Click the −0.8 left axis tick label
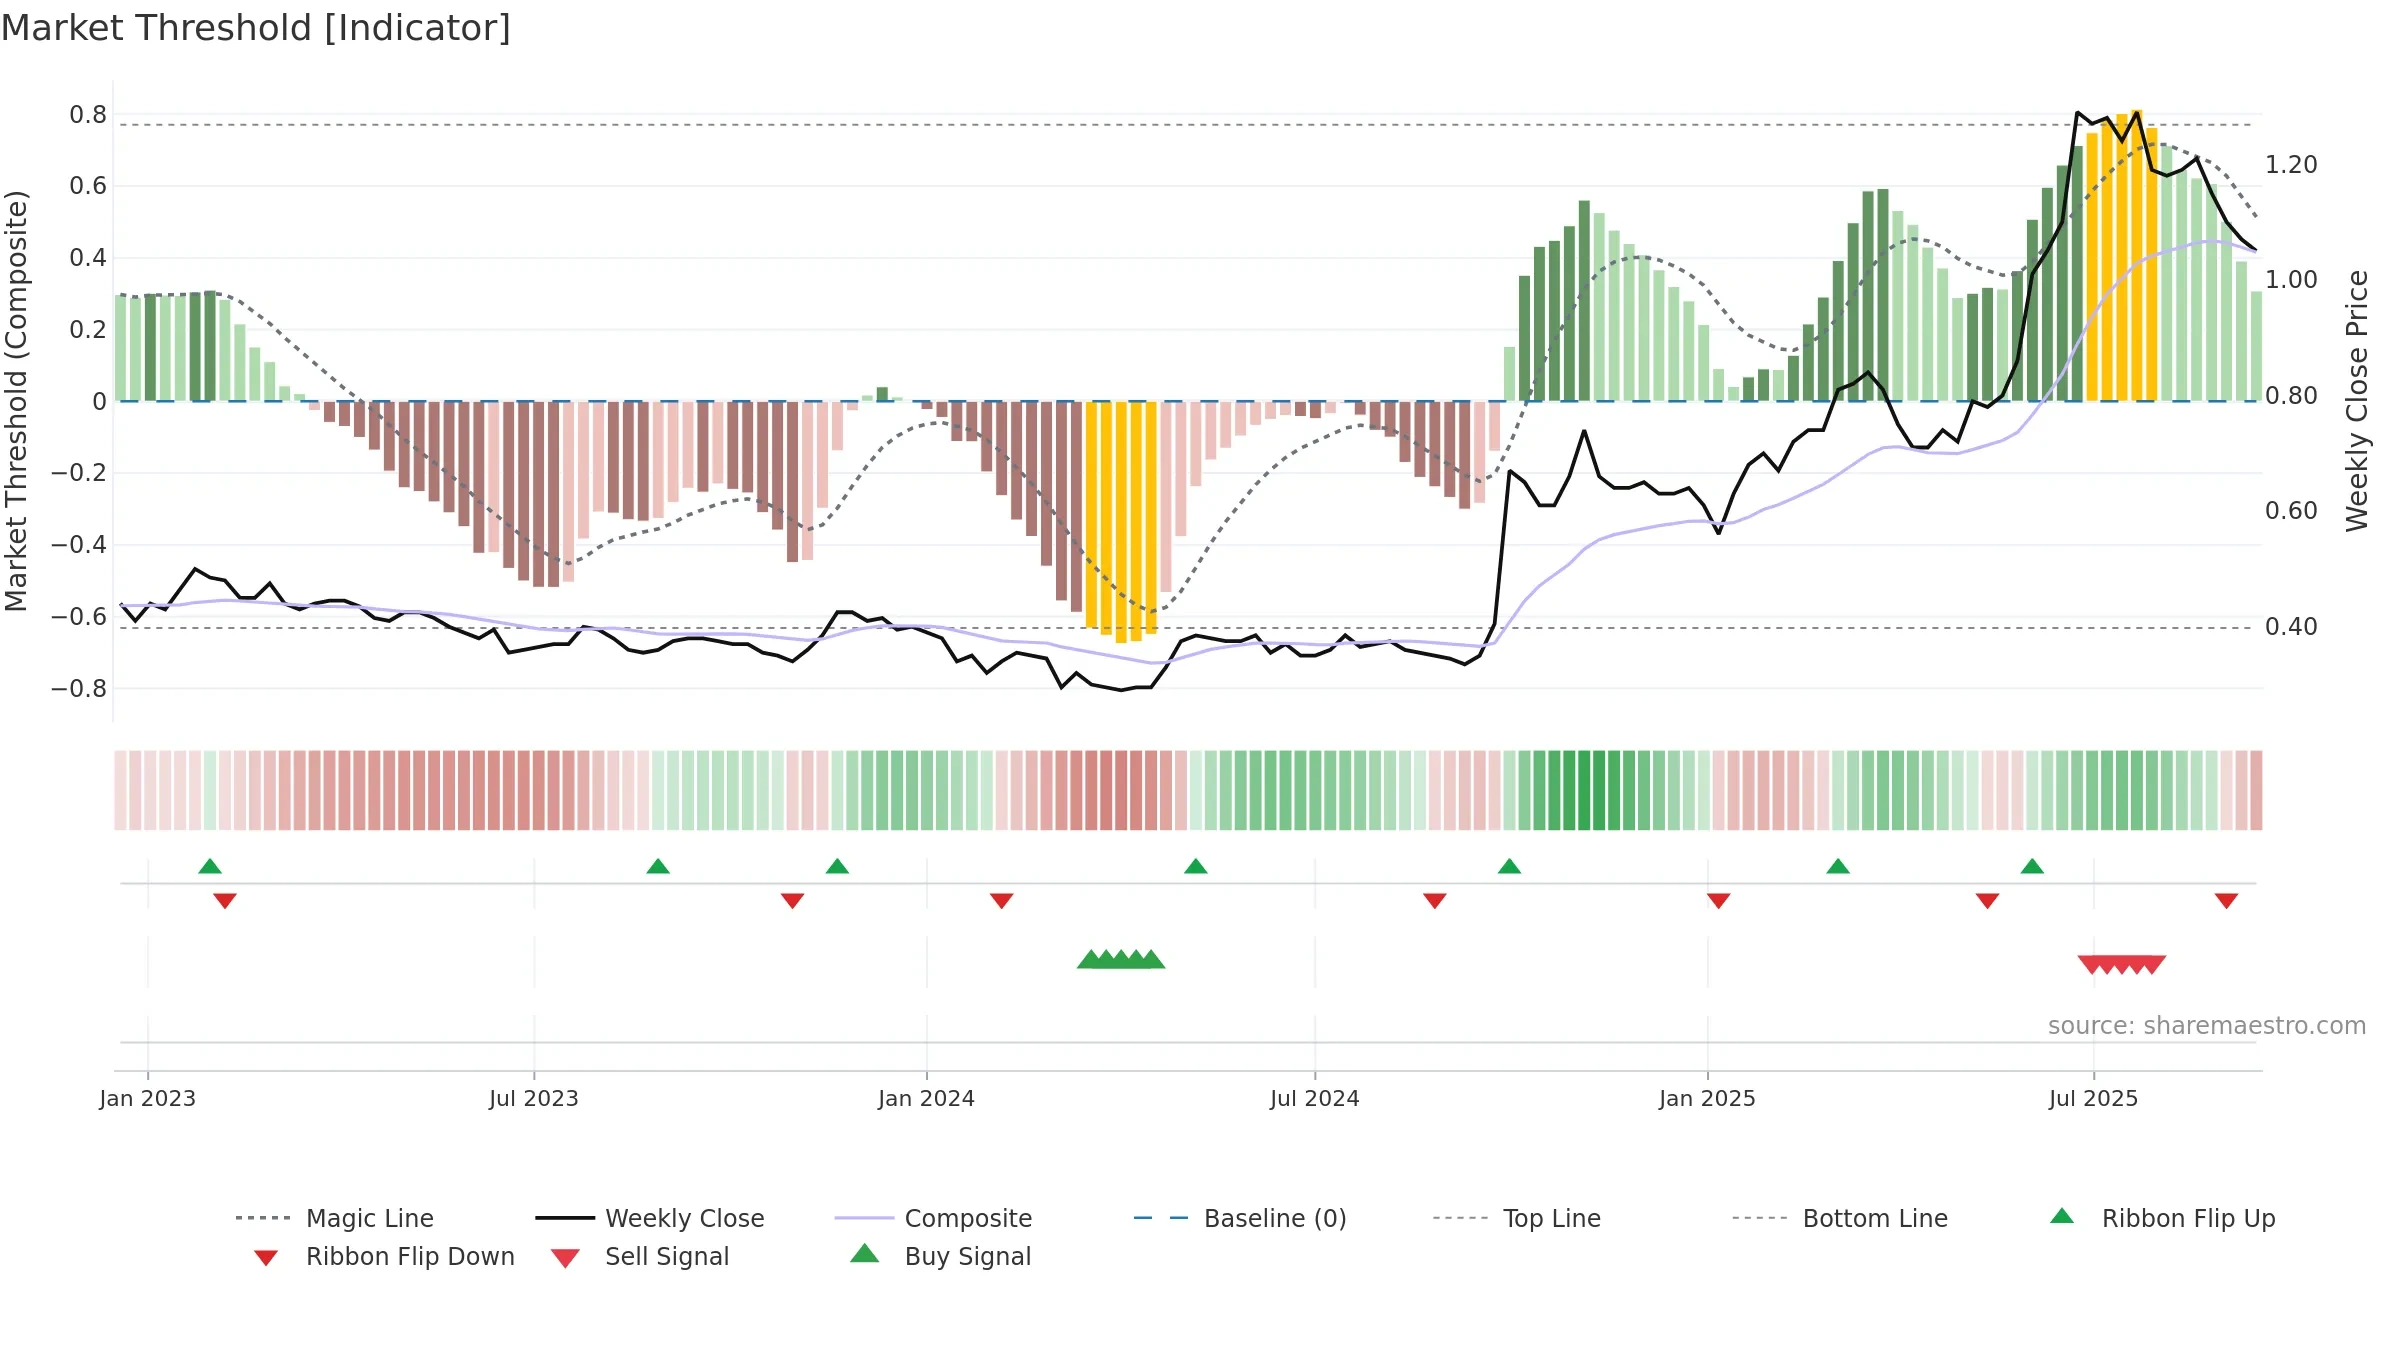 [x=79, y=688]
